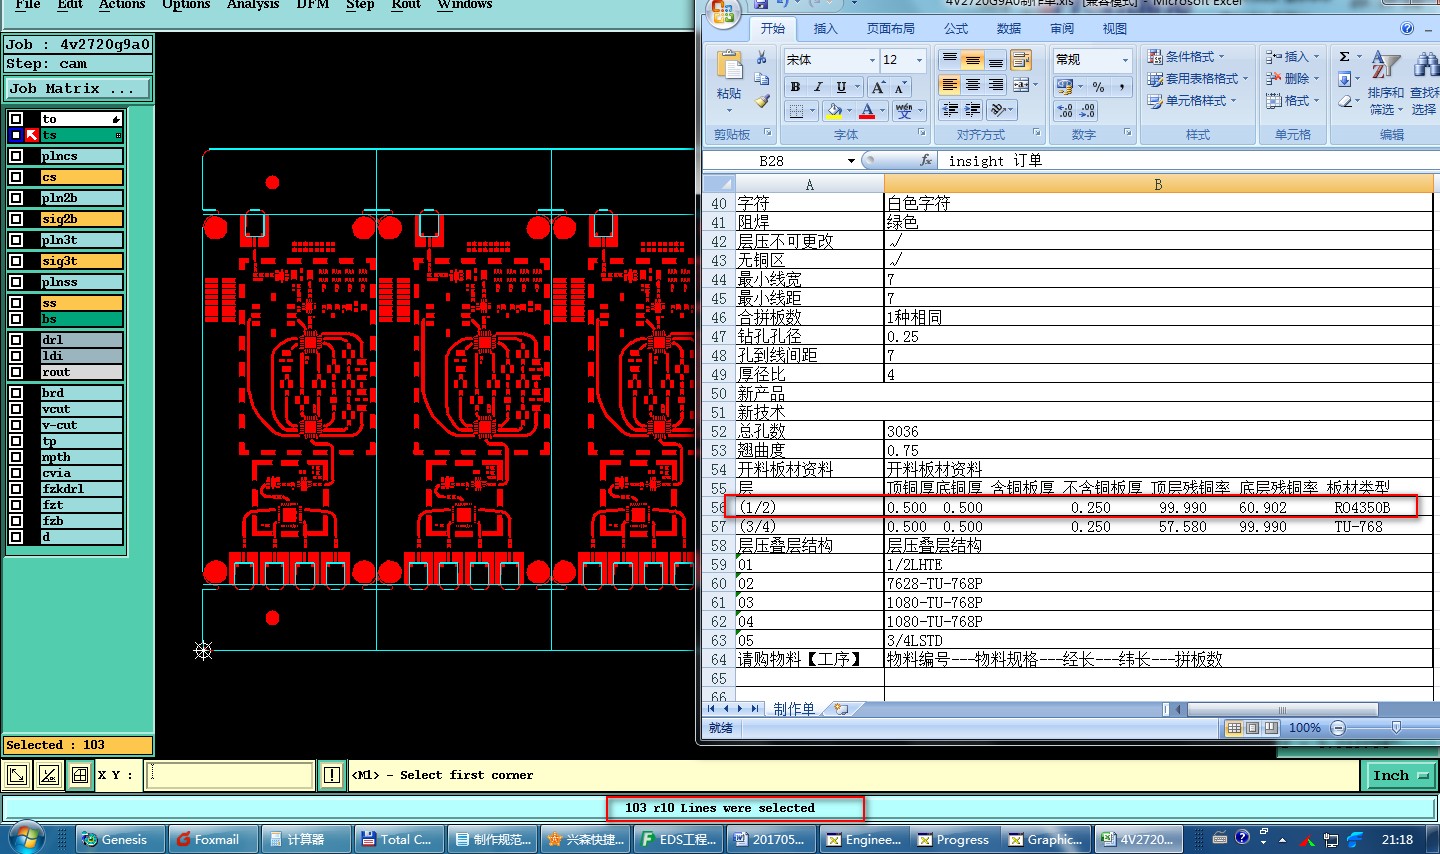This screenshot has width=1440, height=854.
Task: Click the Excel insert function fx icon
Action: tap(926, 160)
